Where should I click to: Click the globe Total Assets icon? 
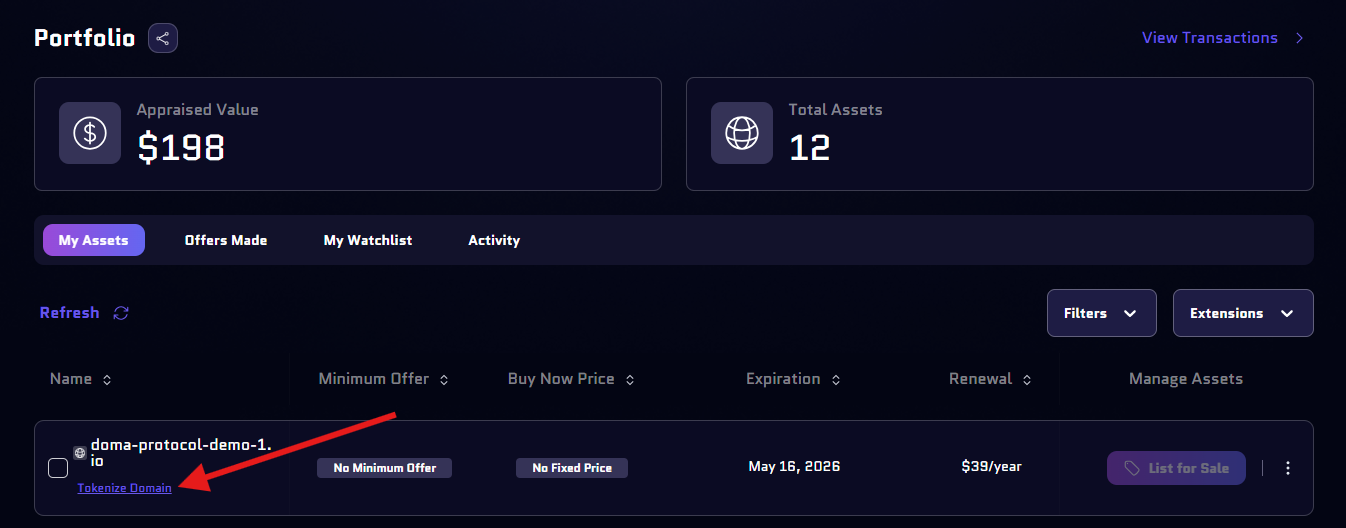pos(742,133)
